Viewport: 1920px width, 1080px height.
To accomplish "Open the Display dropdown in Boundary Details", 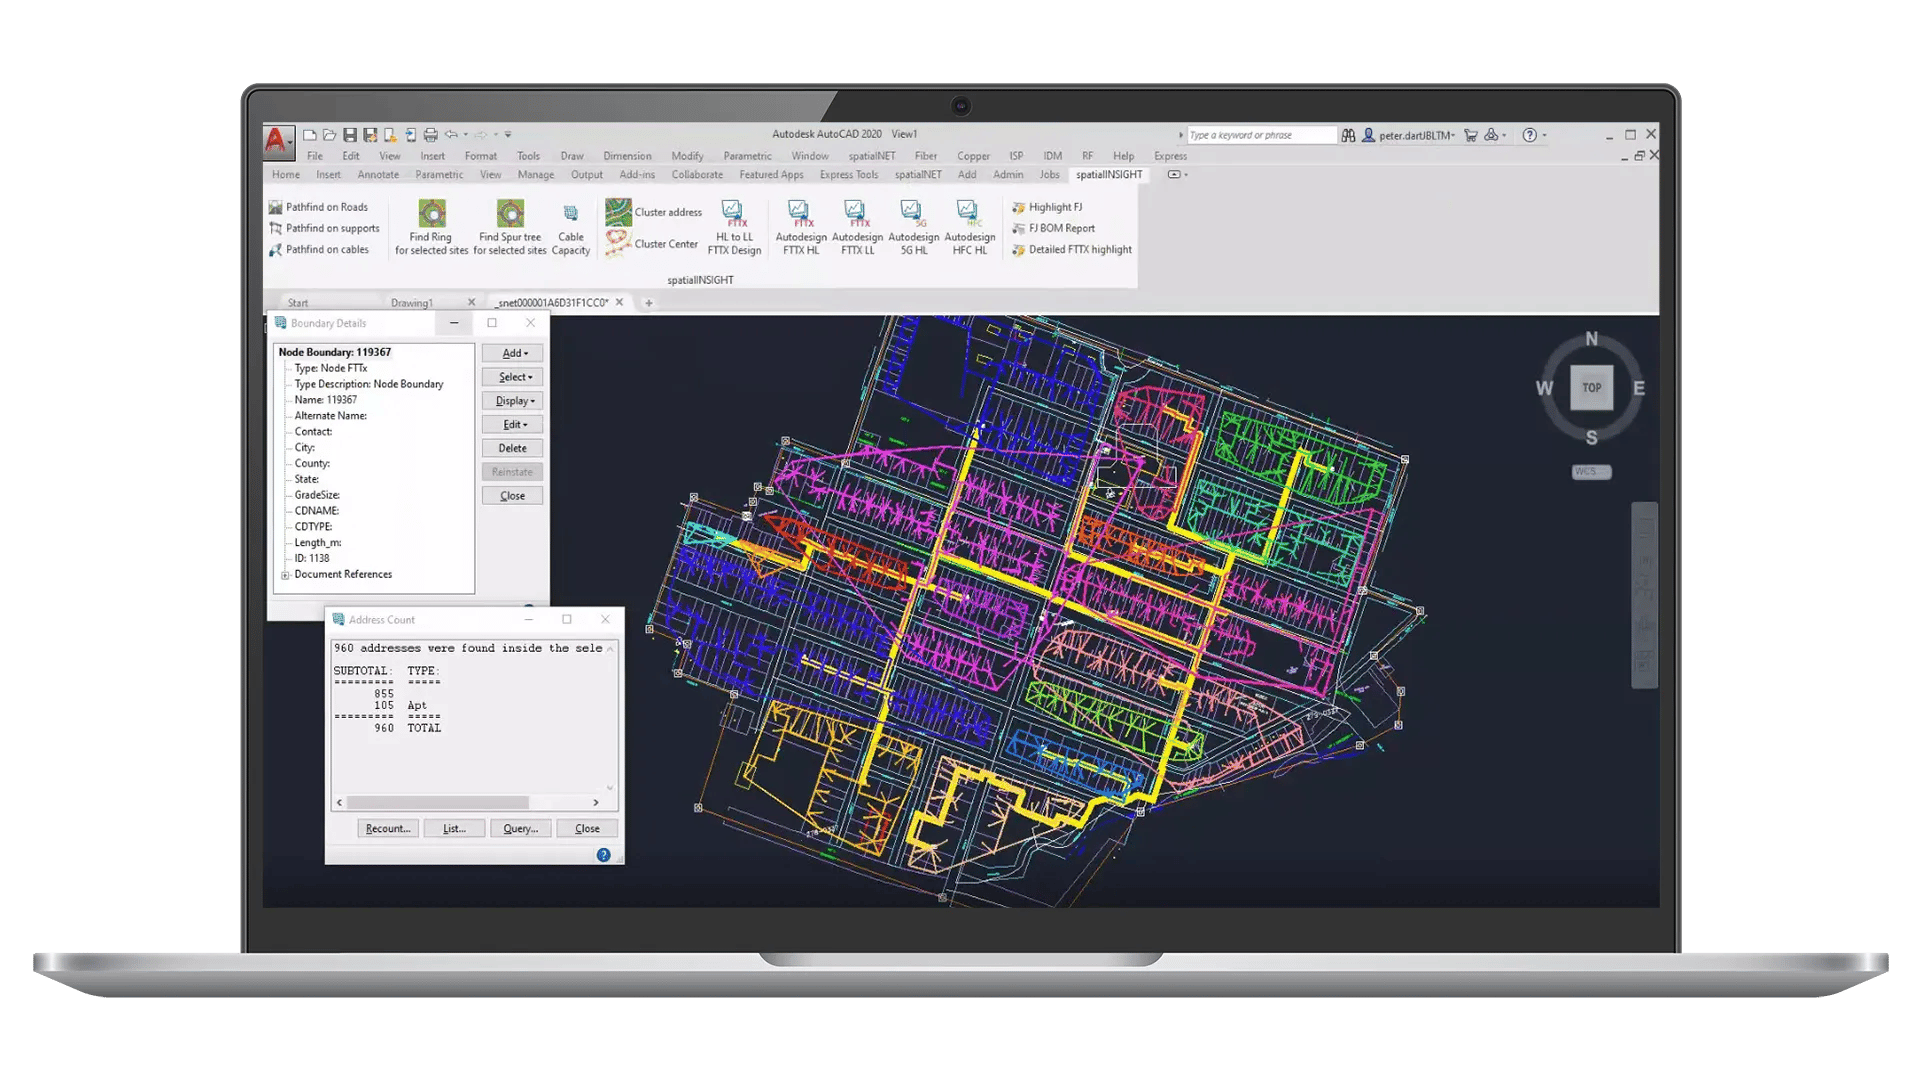I will tap(513, 401).
